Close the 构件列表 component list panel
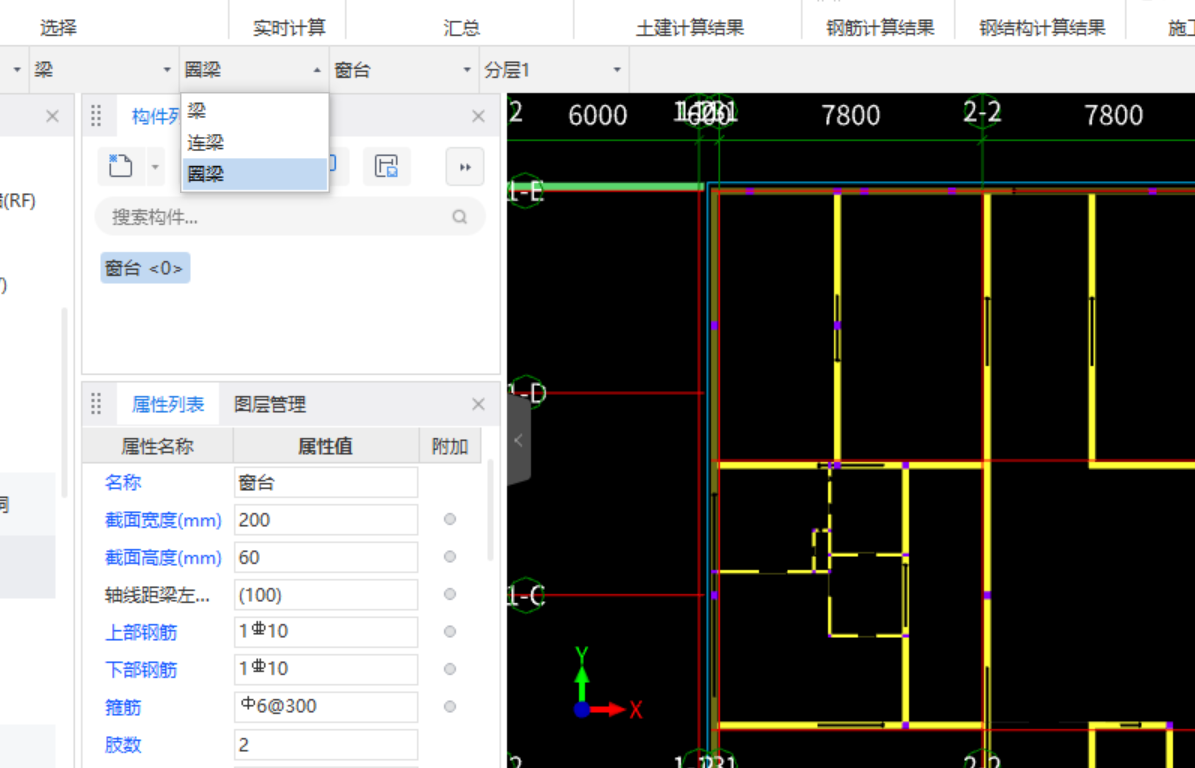Image resolution: width=1195 pixels, height=768 pixels. 479,116
